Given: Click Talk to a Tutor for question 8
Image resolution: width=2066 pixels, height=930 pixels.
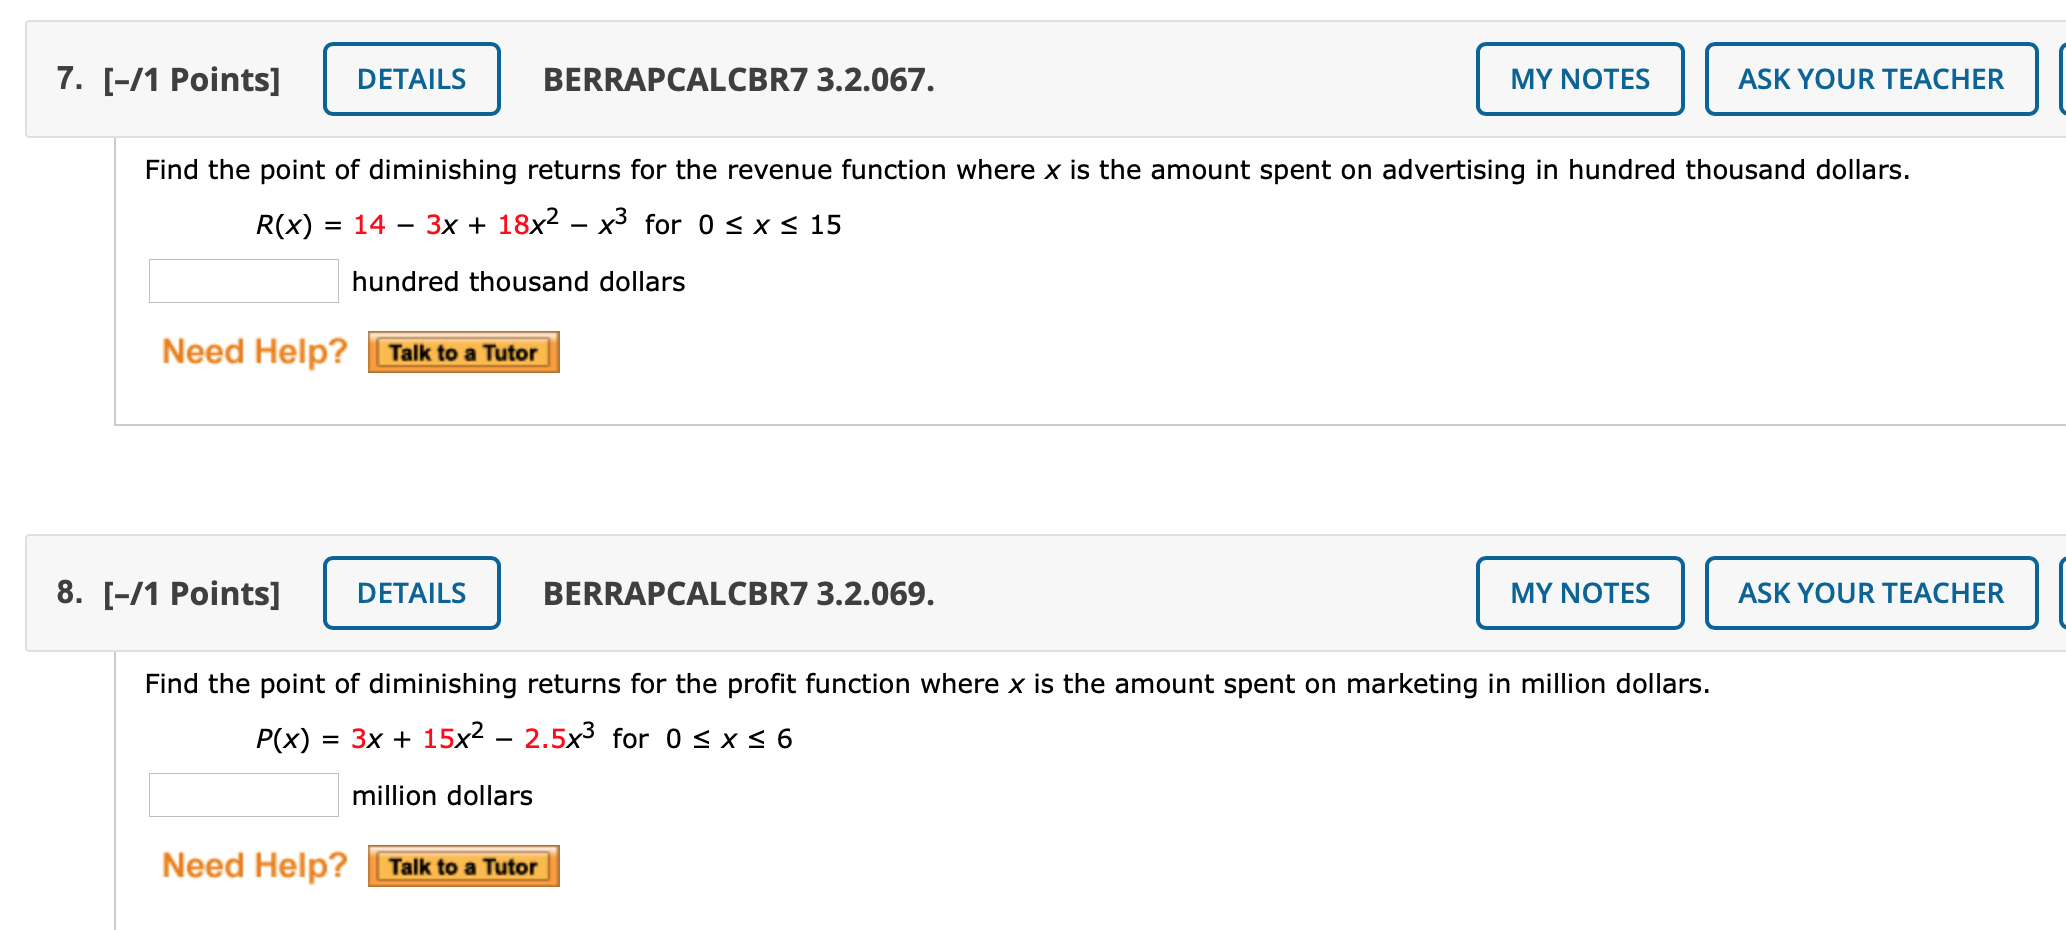Looking at the screenshot, I should point(463,866).
